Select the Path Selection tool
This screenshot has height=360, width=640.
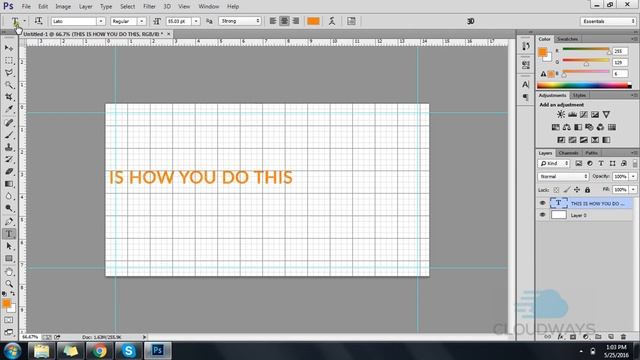click(9, 246)
